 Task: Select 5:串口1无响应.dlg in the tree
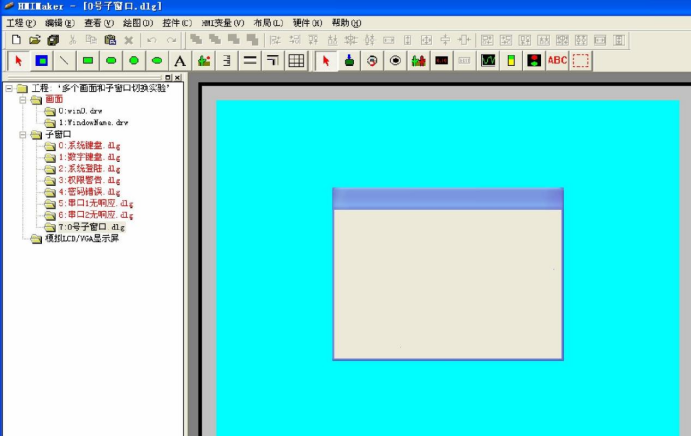pyautogui.click(x=96, y=203)
